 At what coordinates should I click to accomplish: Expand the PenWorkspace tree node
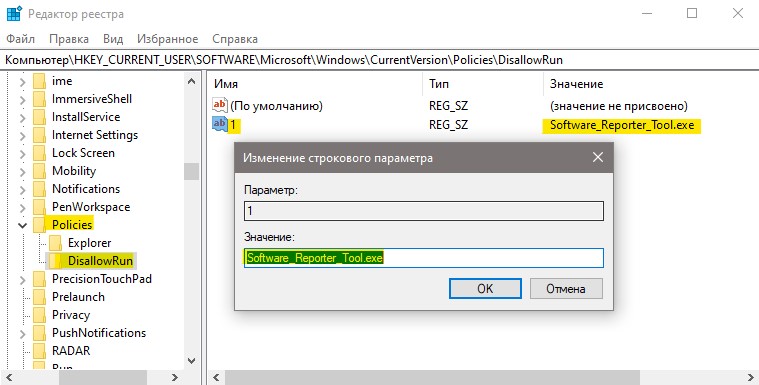click(x=22, y=207)
